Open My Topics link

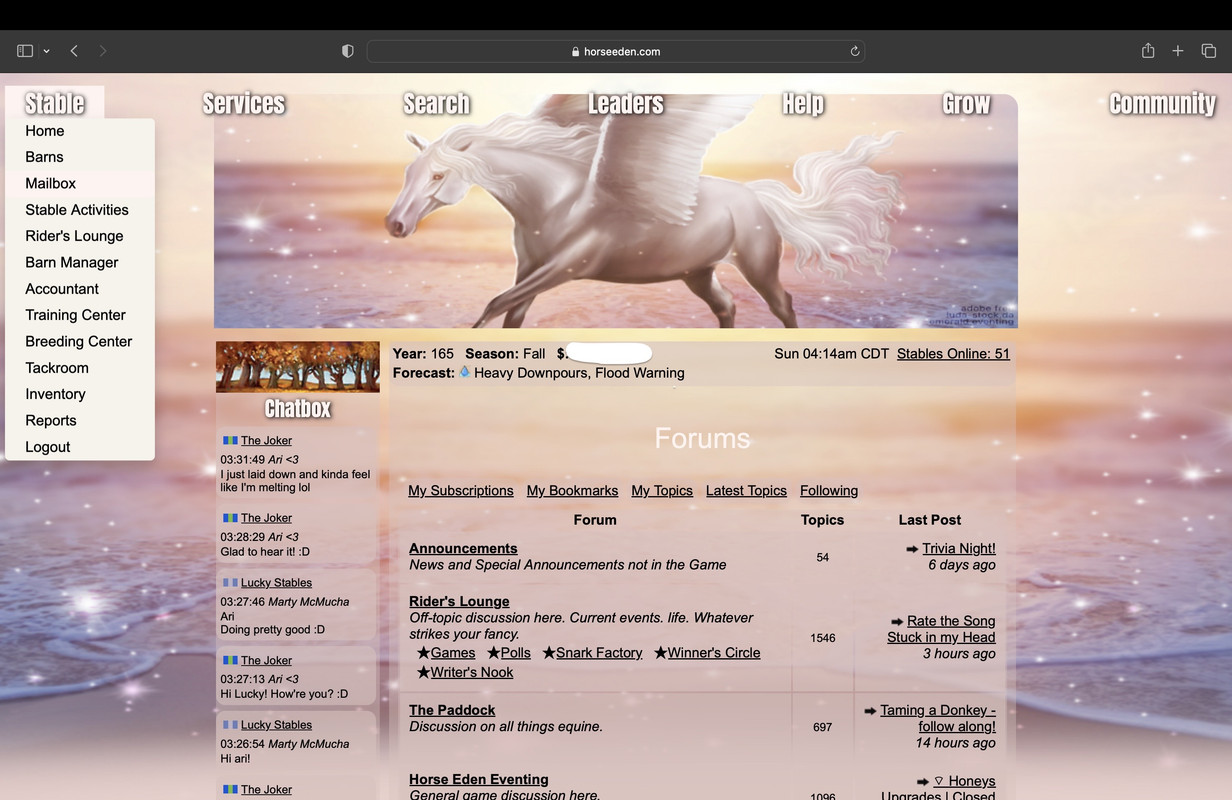(662, 490)
